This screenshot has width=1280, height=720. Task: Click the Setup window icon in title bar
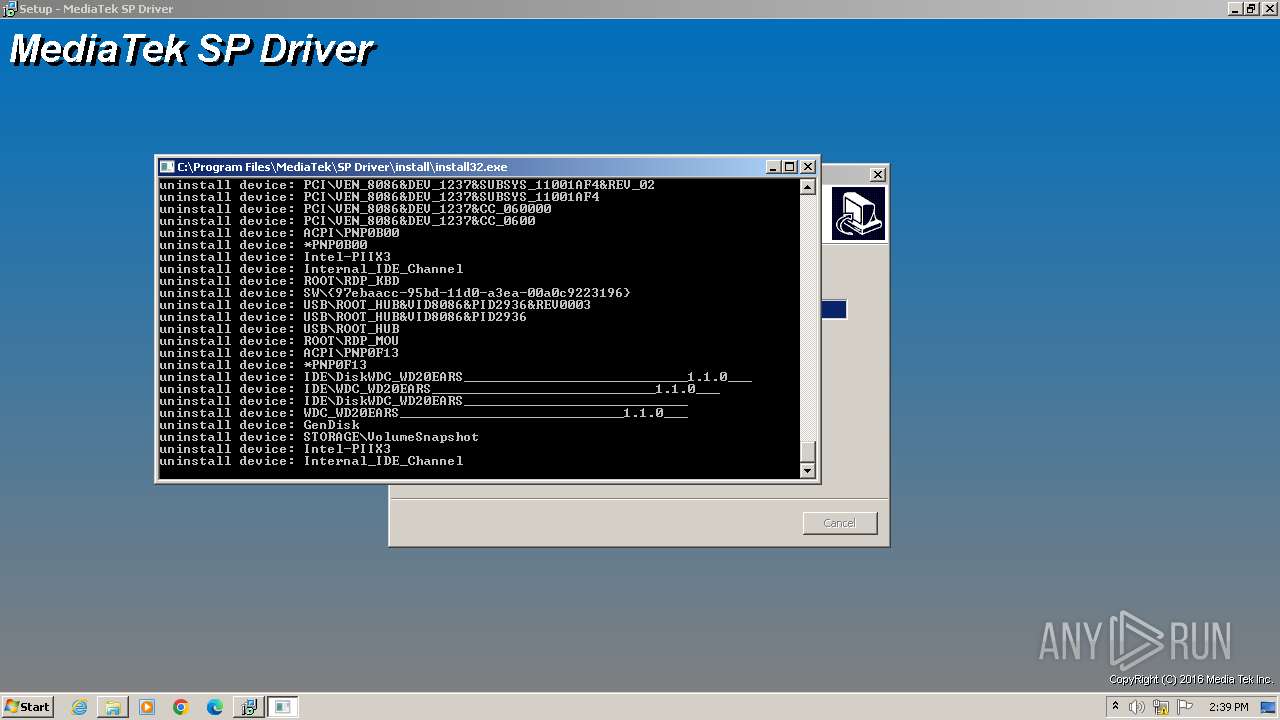tap(9, 8)
